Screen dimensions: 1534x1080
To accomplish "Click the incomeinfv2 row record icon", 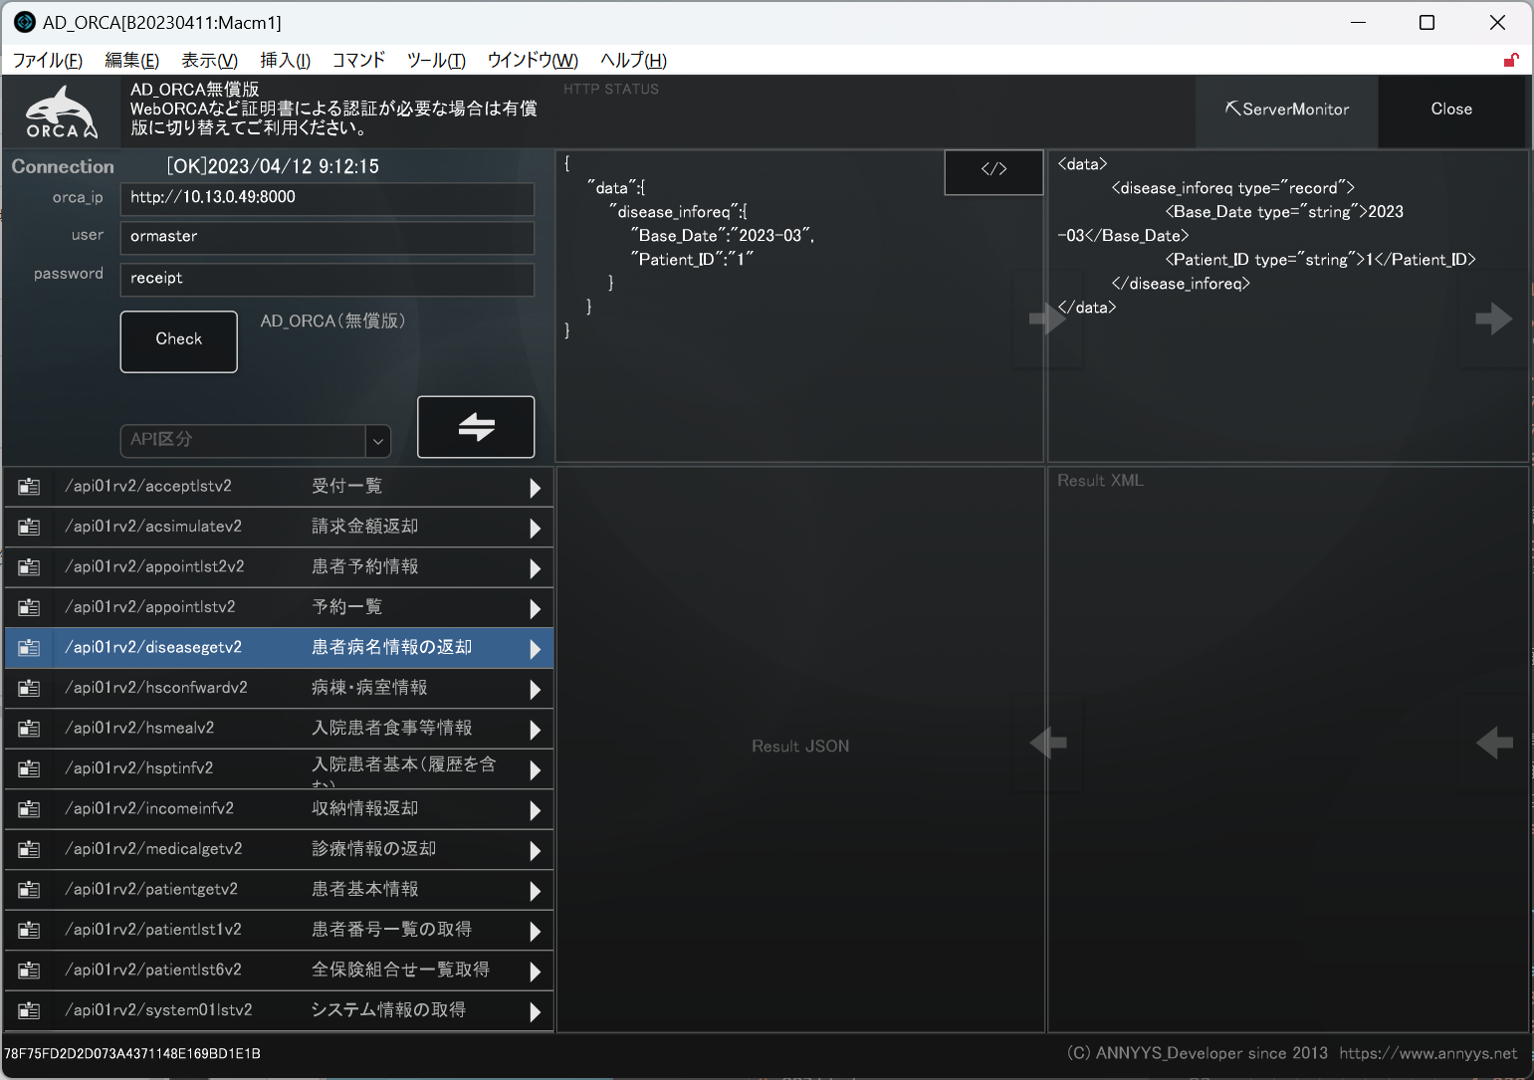I will [29, 809].
